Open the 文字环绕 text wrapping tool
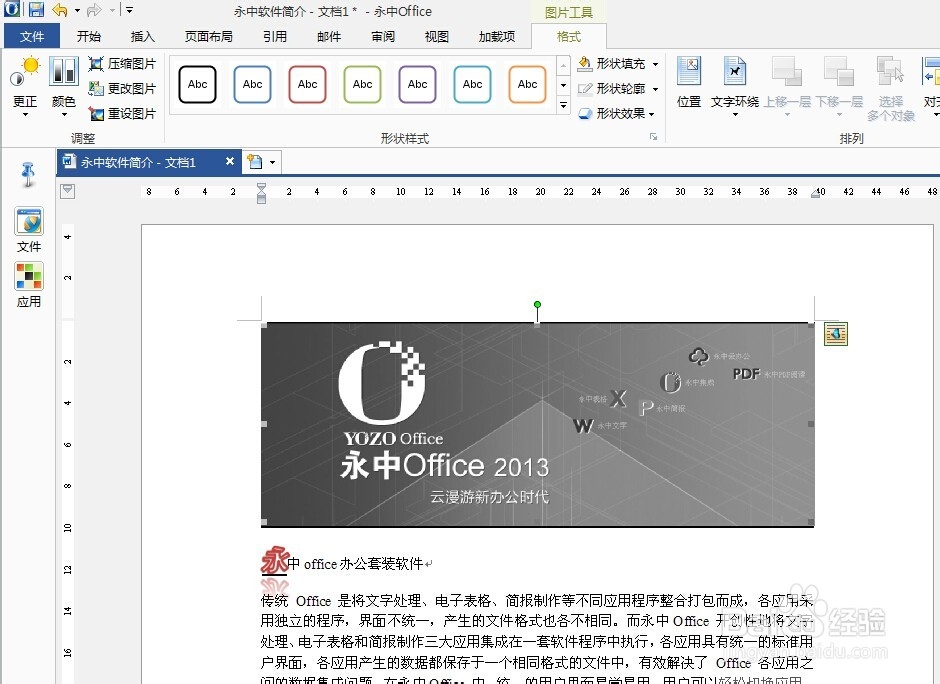This screenshot has width=940, height=684. (734, 87)
